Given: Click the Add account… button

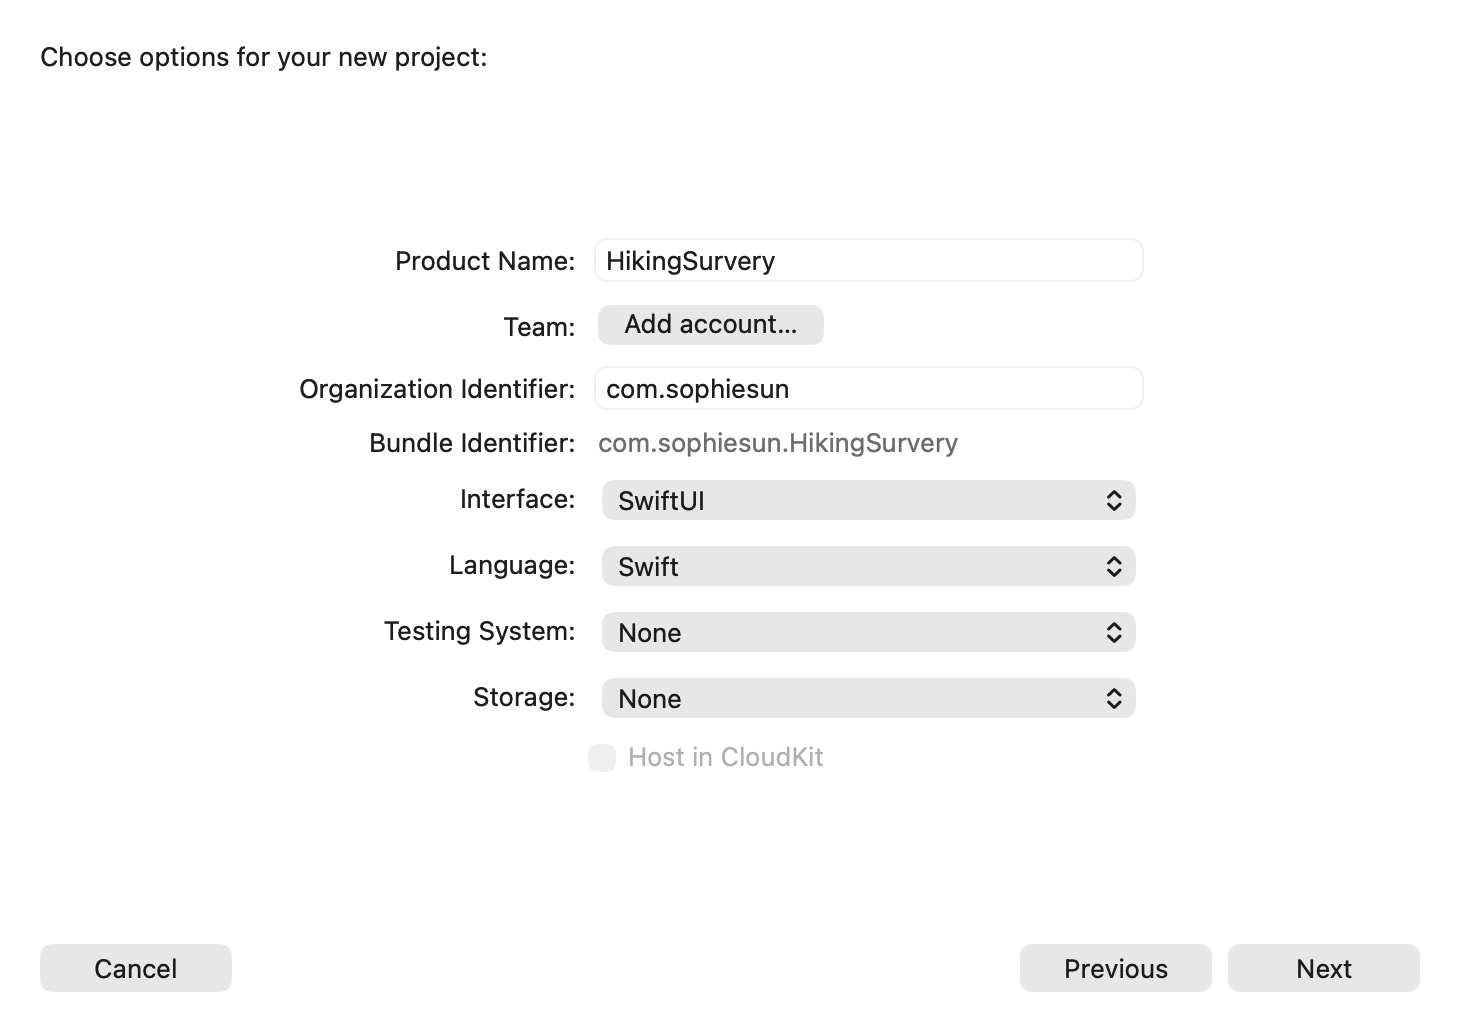Looking at the screenshot, I should 710,325.
